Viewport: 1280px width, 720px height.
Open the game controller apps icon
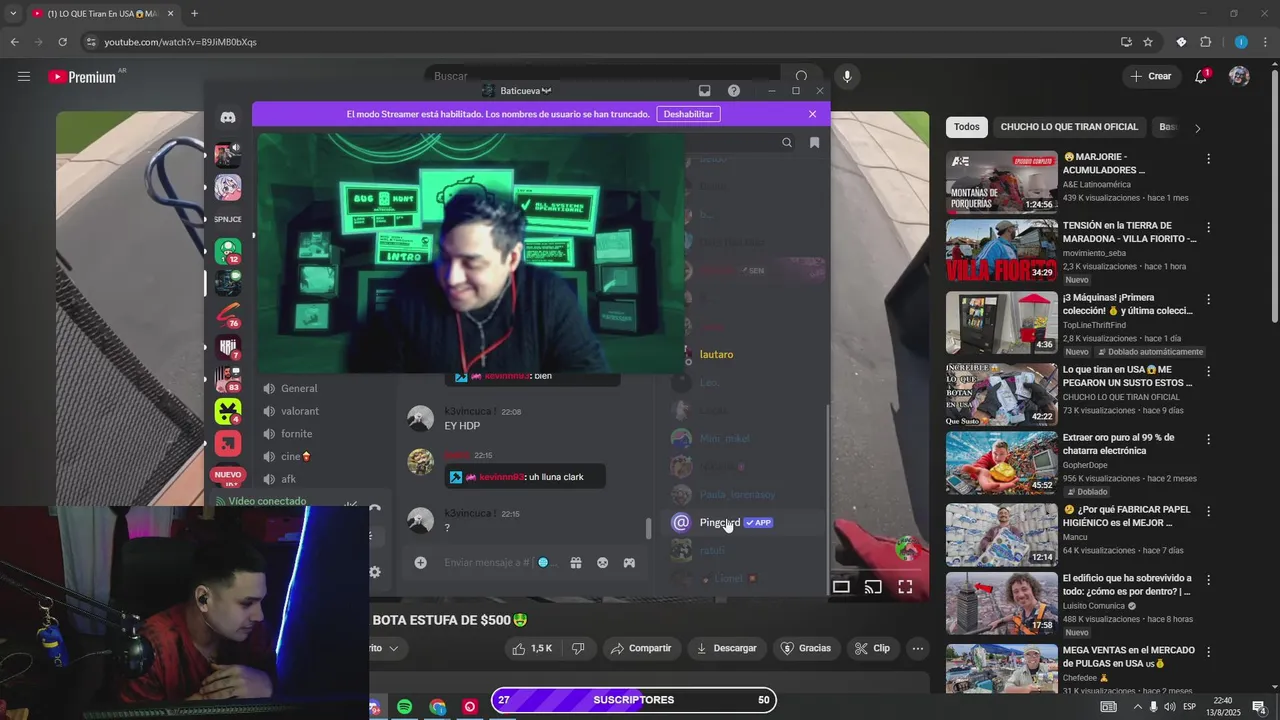(629, 563)
